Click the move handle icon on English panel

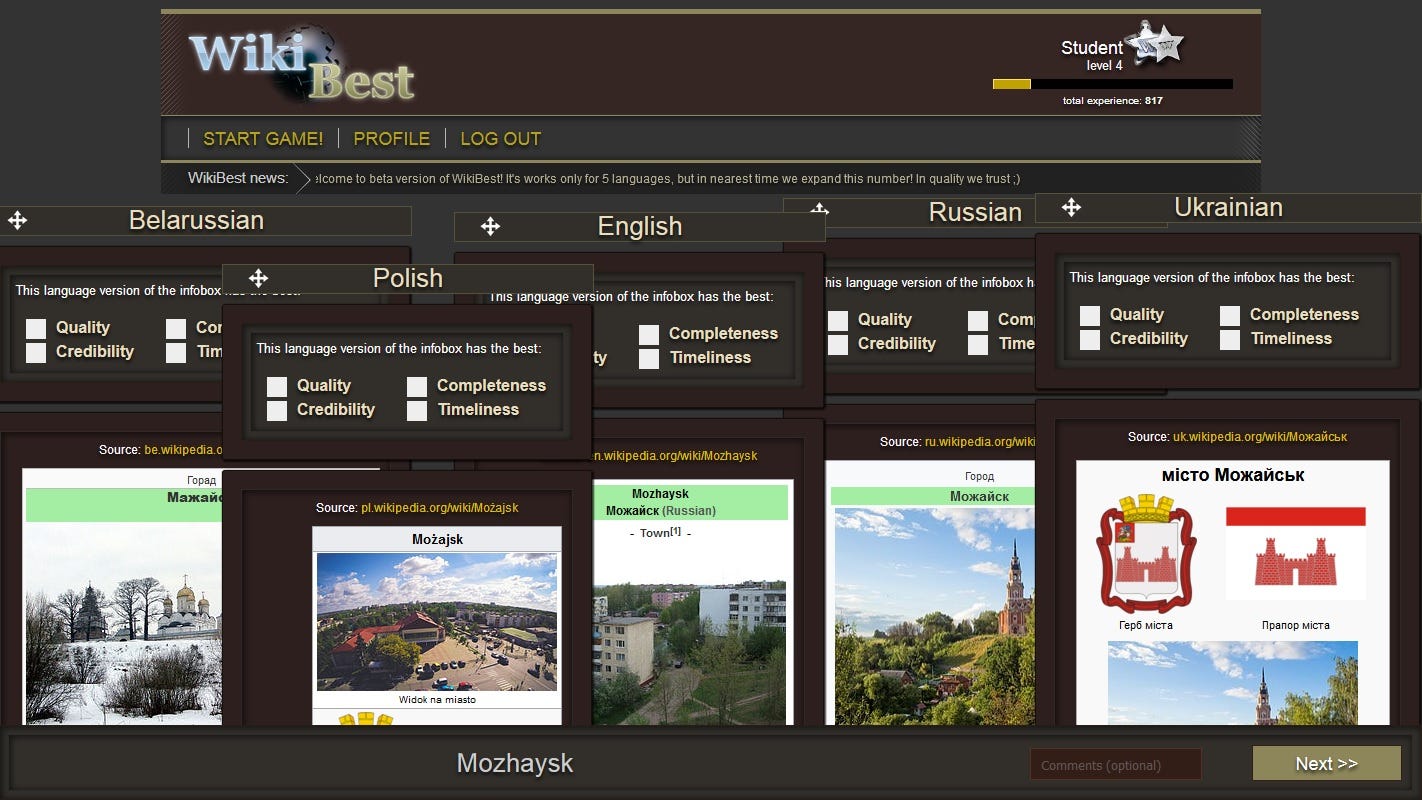tap(490, 226)
